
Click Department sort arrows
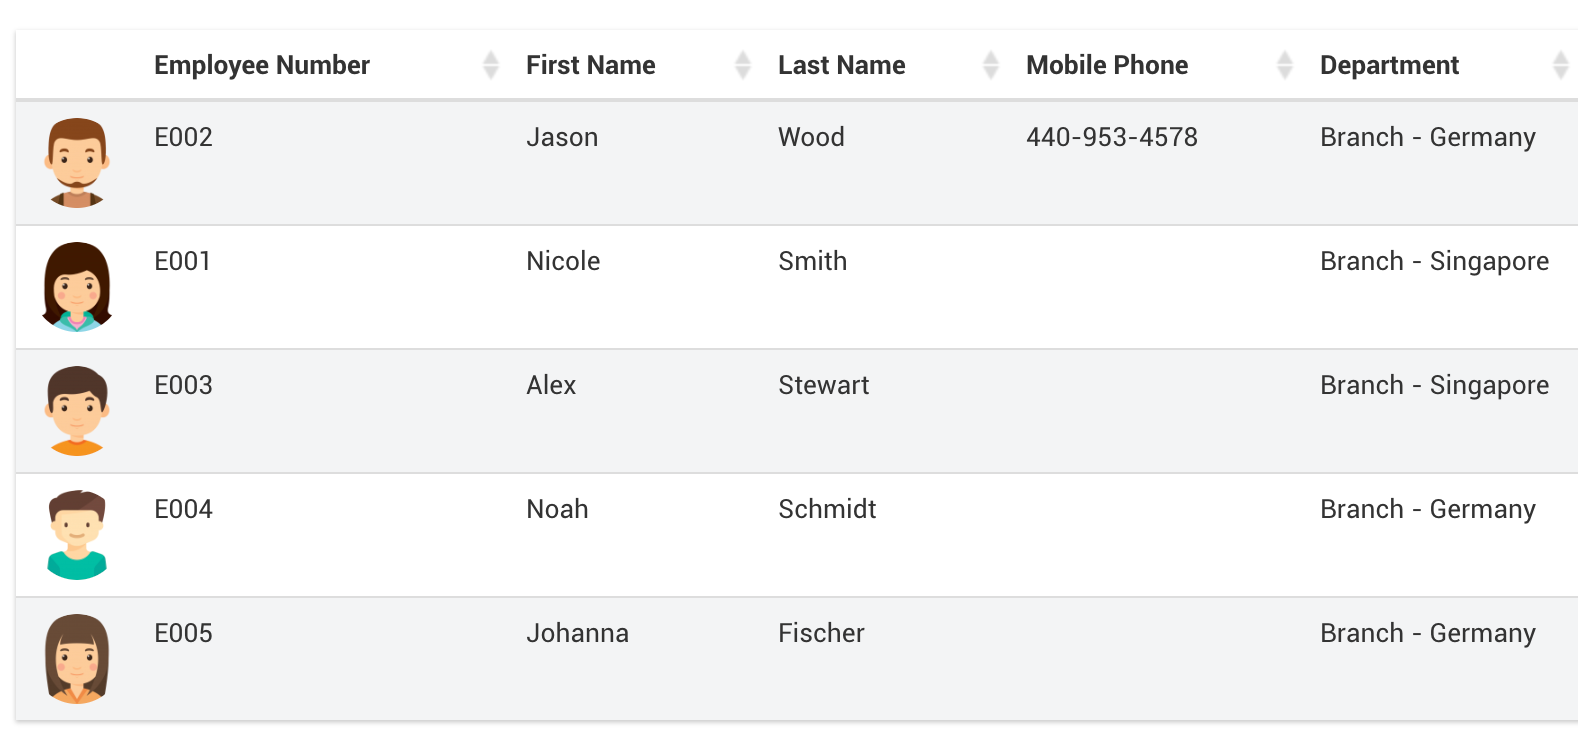point(1560,65)
